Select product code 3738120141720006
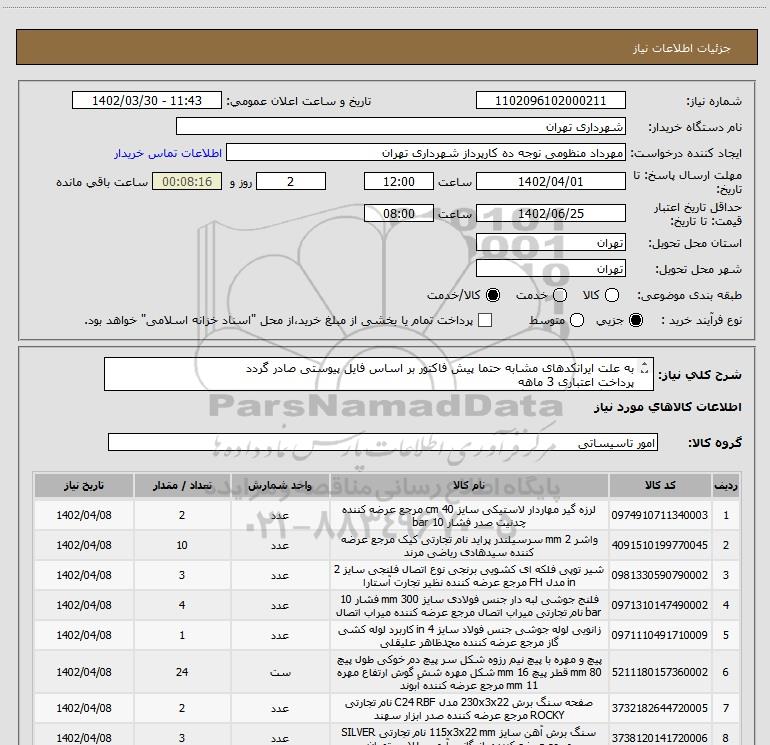The height and width of the screenshot is (745, 770). 660,738
